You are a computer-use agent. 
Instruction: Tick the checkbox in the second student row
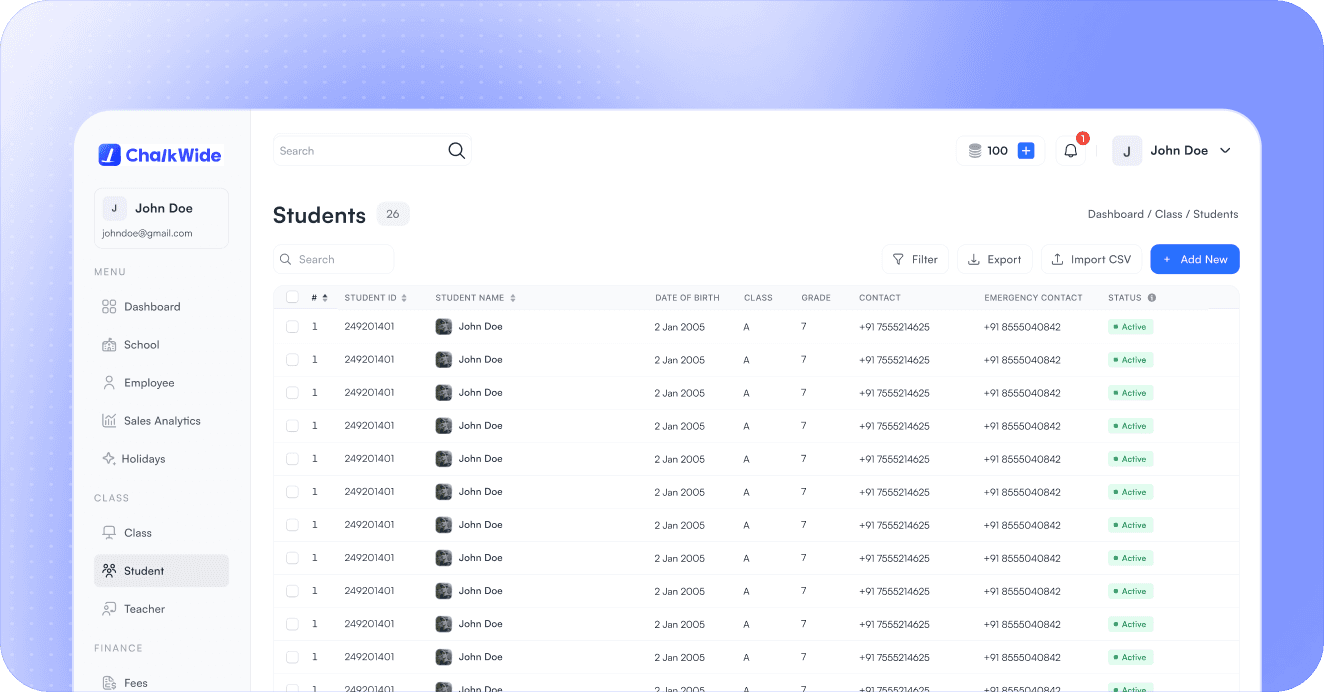click(292, 360)
